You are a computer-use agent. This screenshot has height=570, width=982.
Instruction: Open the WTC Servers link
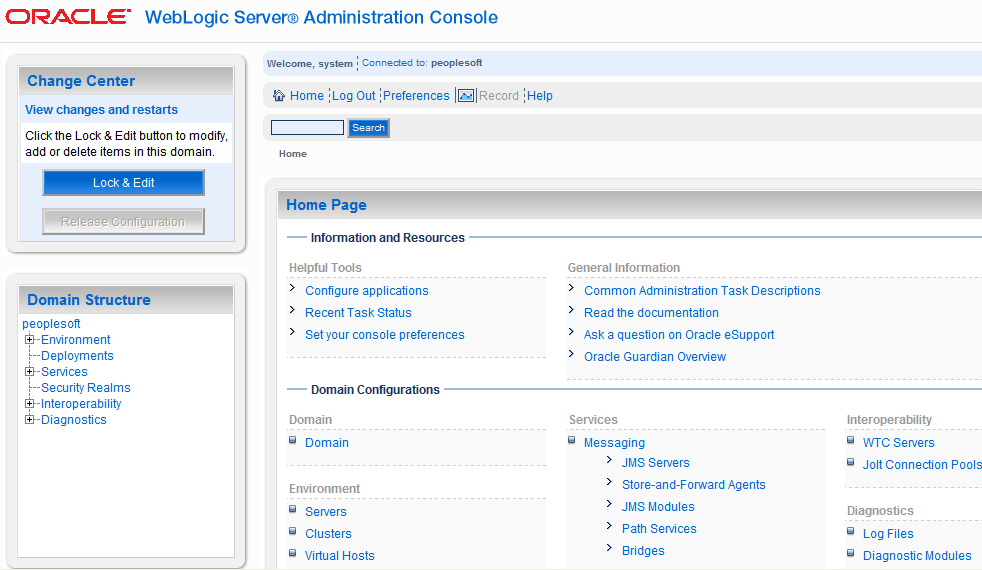pyautogui.click(x=899, y=443)
